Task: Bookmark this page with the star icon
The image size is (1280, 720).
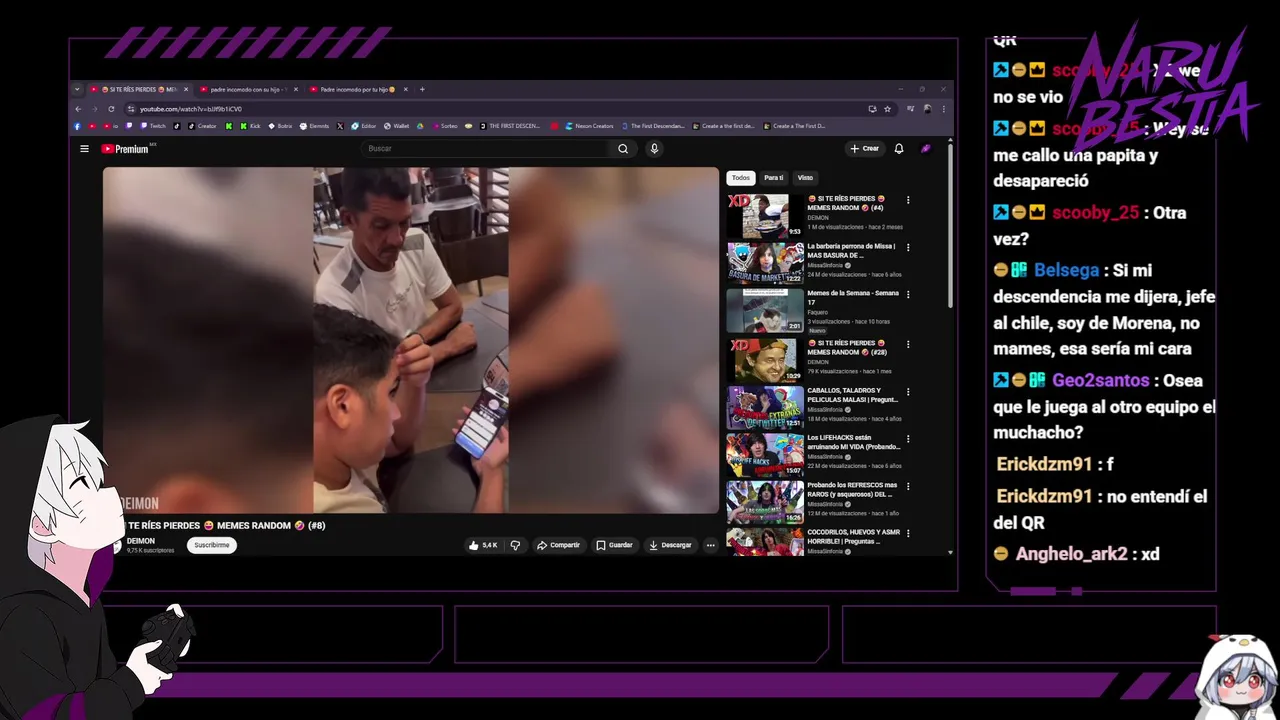Action: coord(887,109)
